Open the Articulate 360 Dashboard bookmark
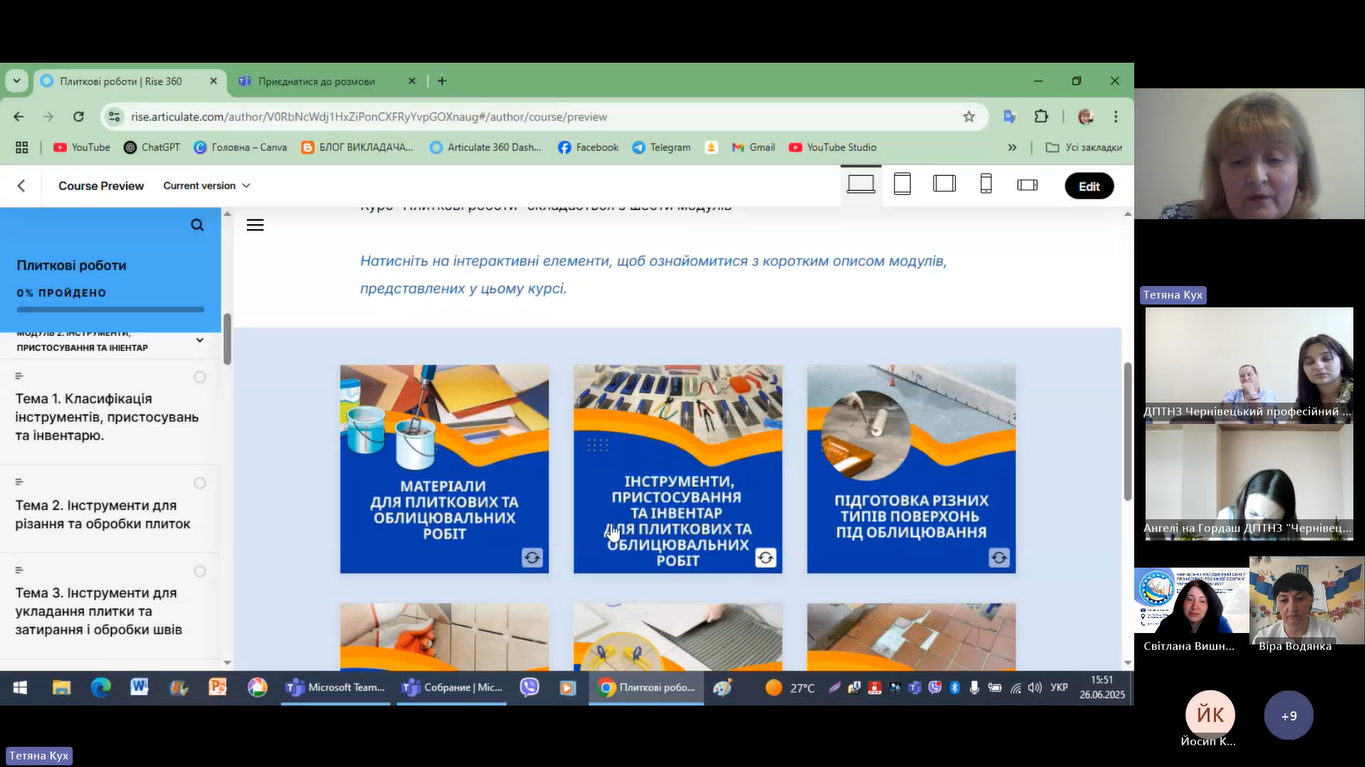 484,147
